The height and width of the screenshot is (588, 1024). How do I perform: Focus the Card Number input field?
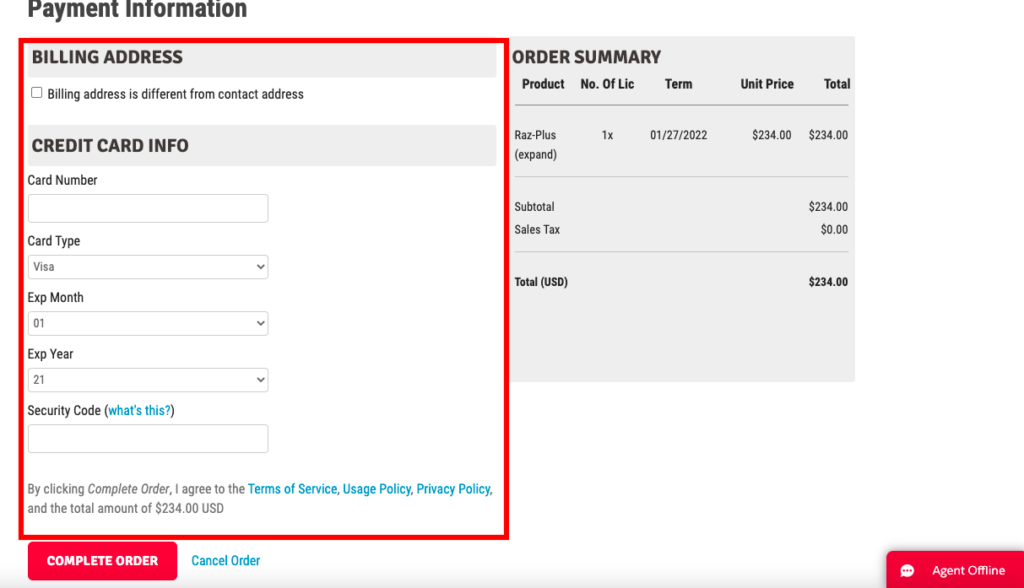tap(148, 208)
